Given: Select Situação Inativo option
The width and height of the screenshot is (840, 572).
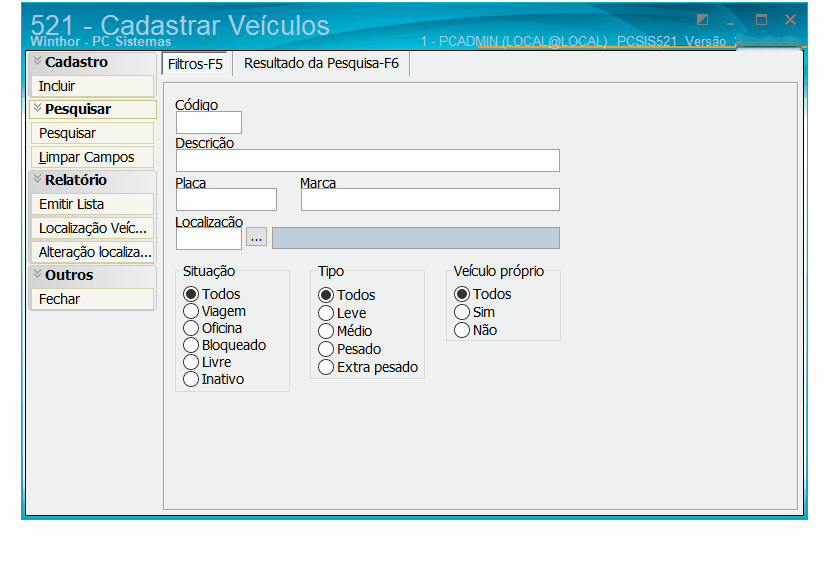Looking at the screenshot, I should click(x=191, y=380).
